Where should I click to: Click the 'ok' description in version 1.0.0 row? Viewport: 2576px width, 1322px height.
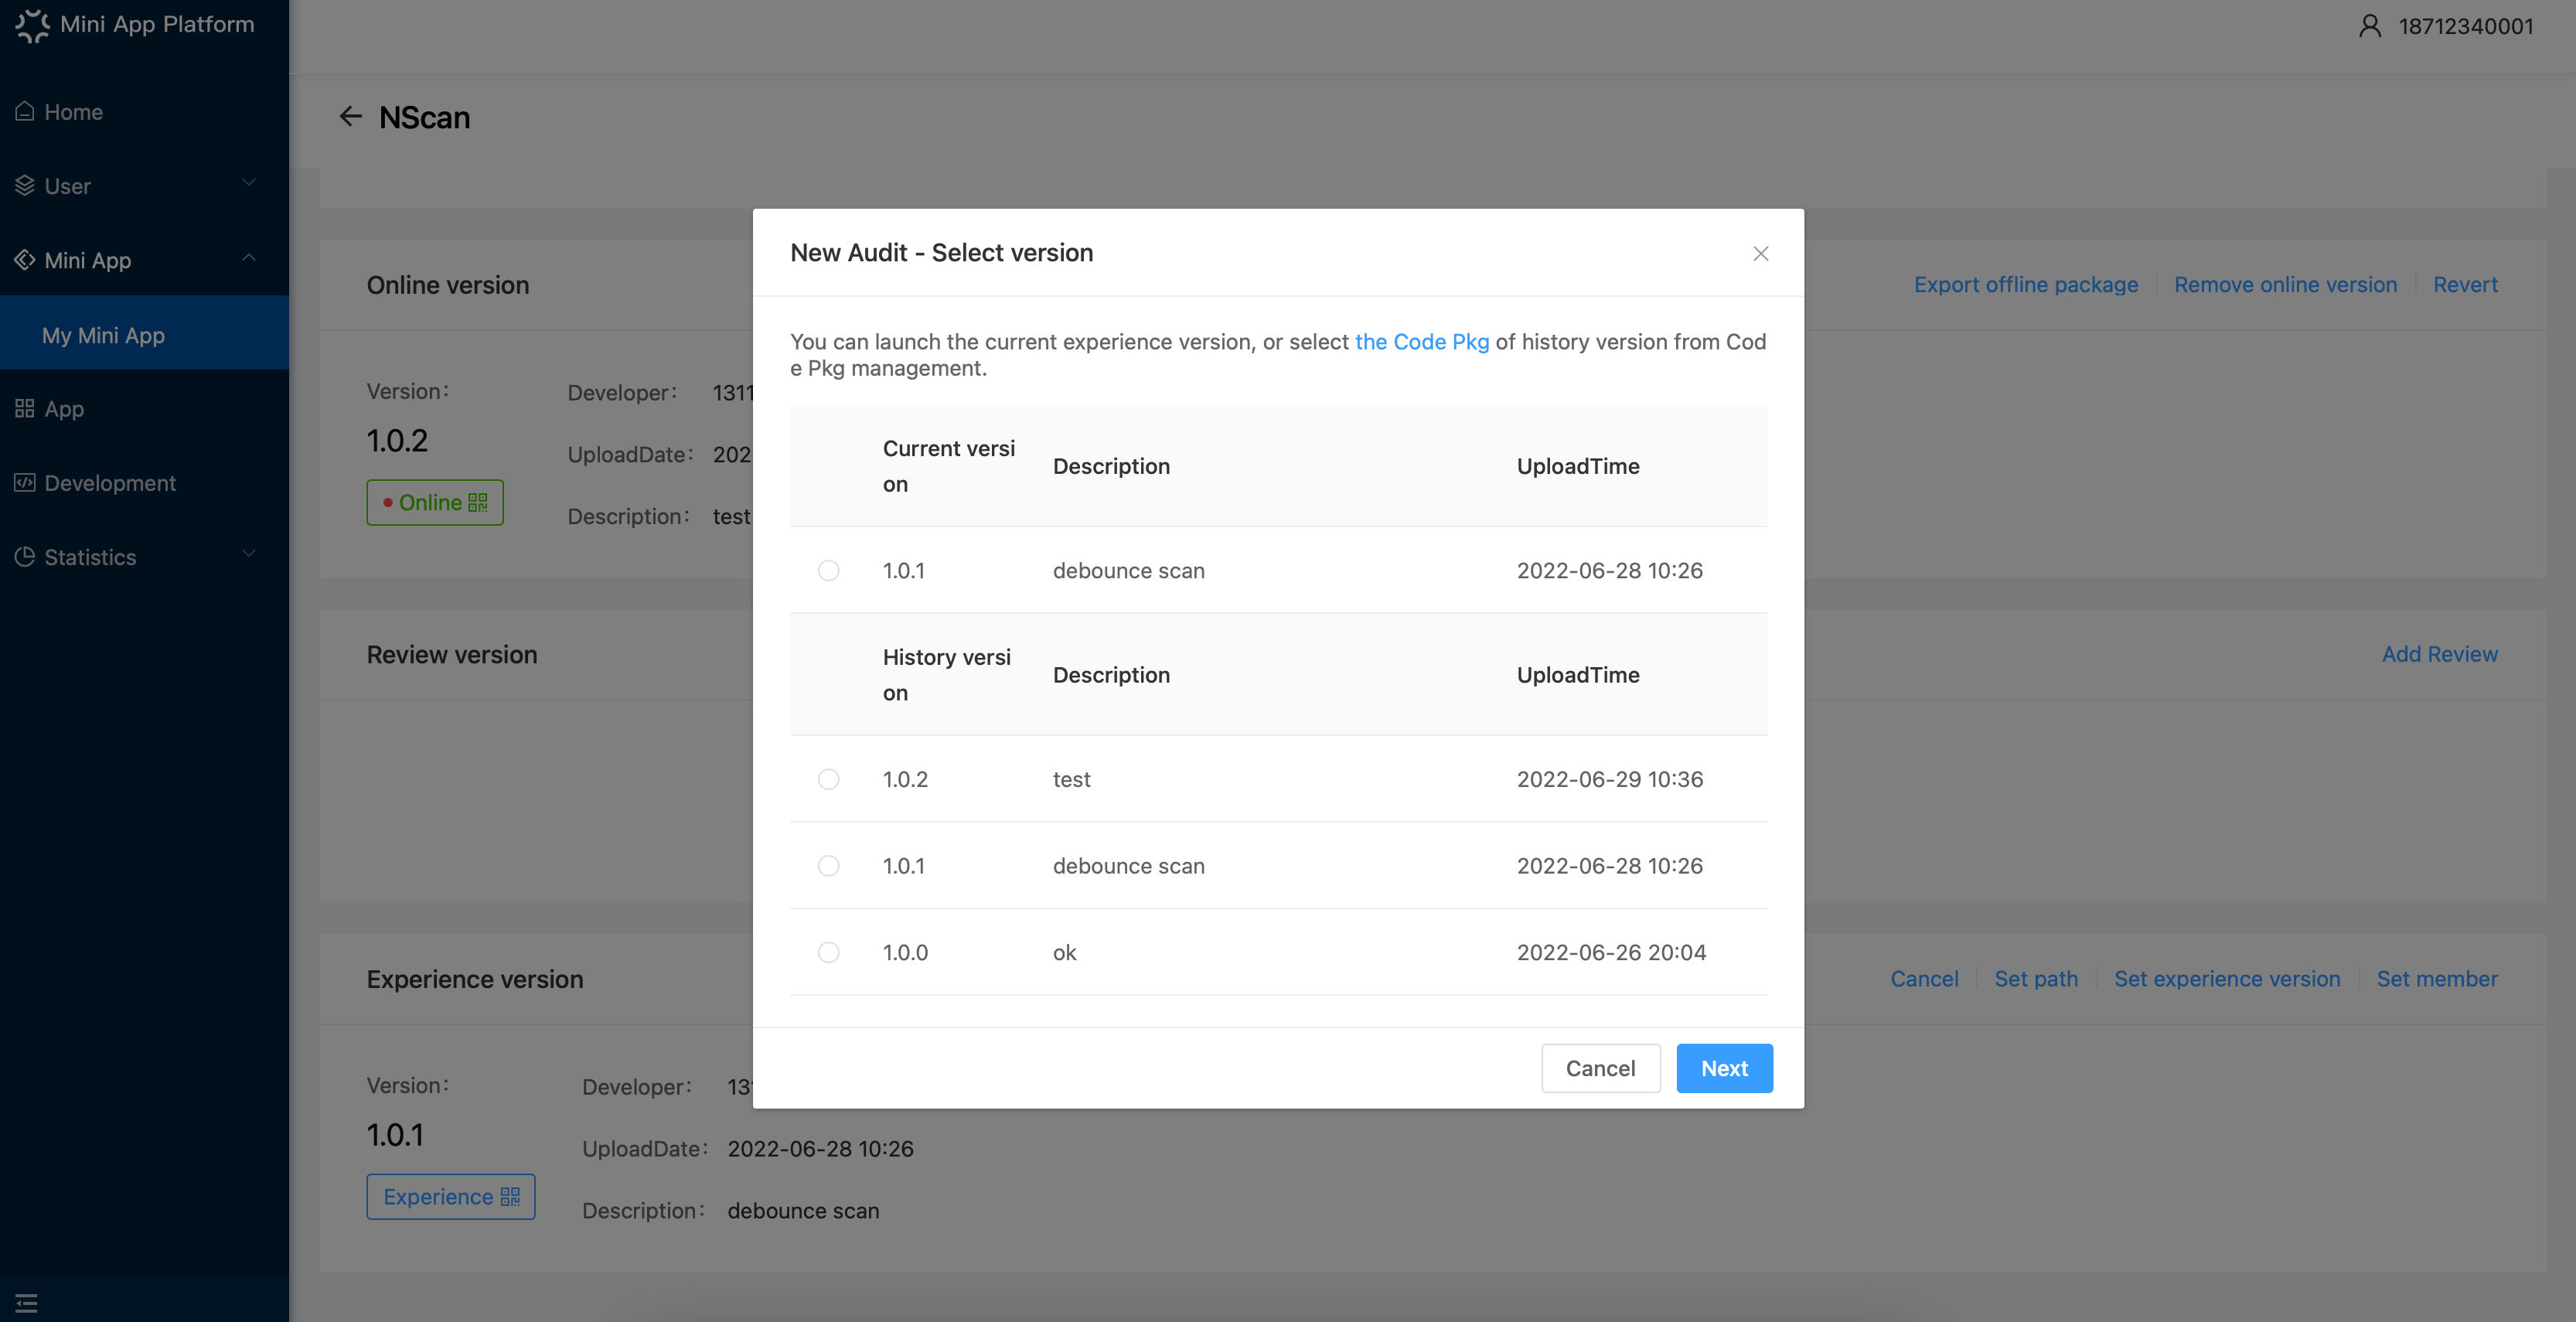point(1064,952)
